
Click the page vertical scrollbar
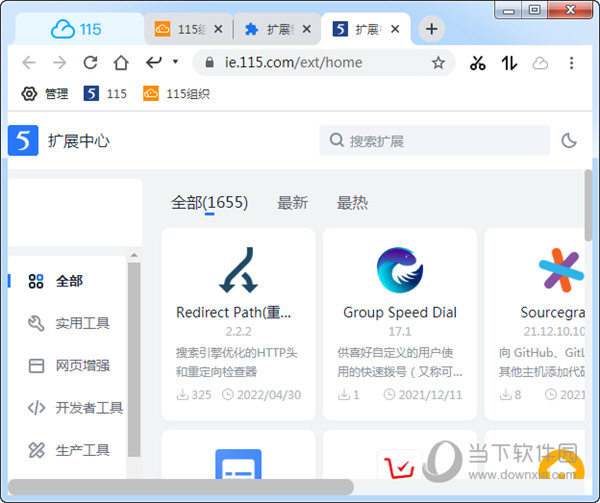click(588, 206)
